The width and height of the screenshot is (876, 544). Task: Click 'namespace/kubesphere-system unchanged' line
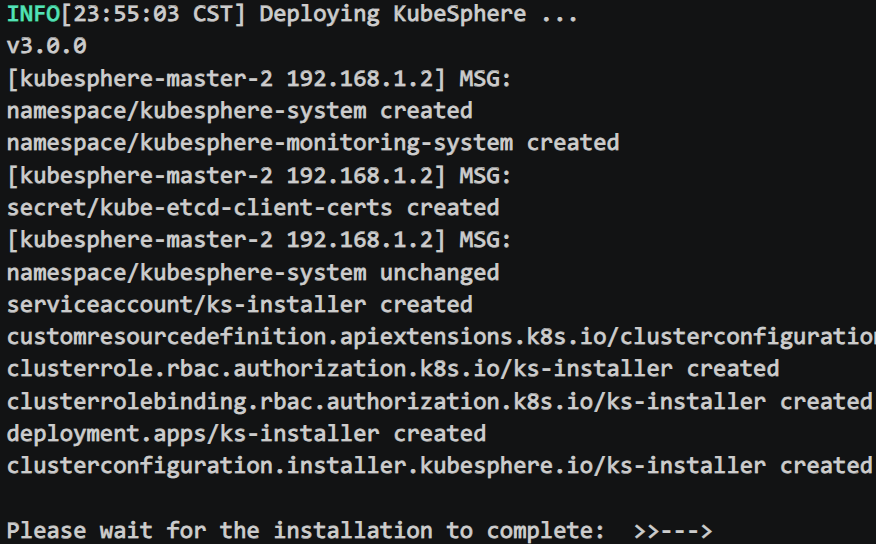point(253,273)
